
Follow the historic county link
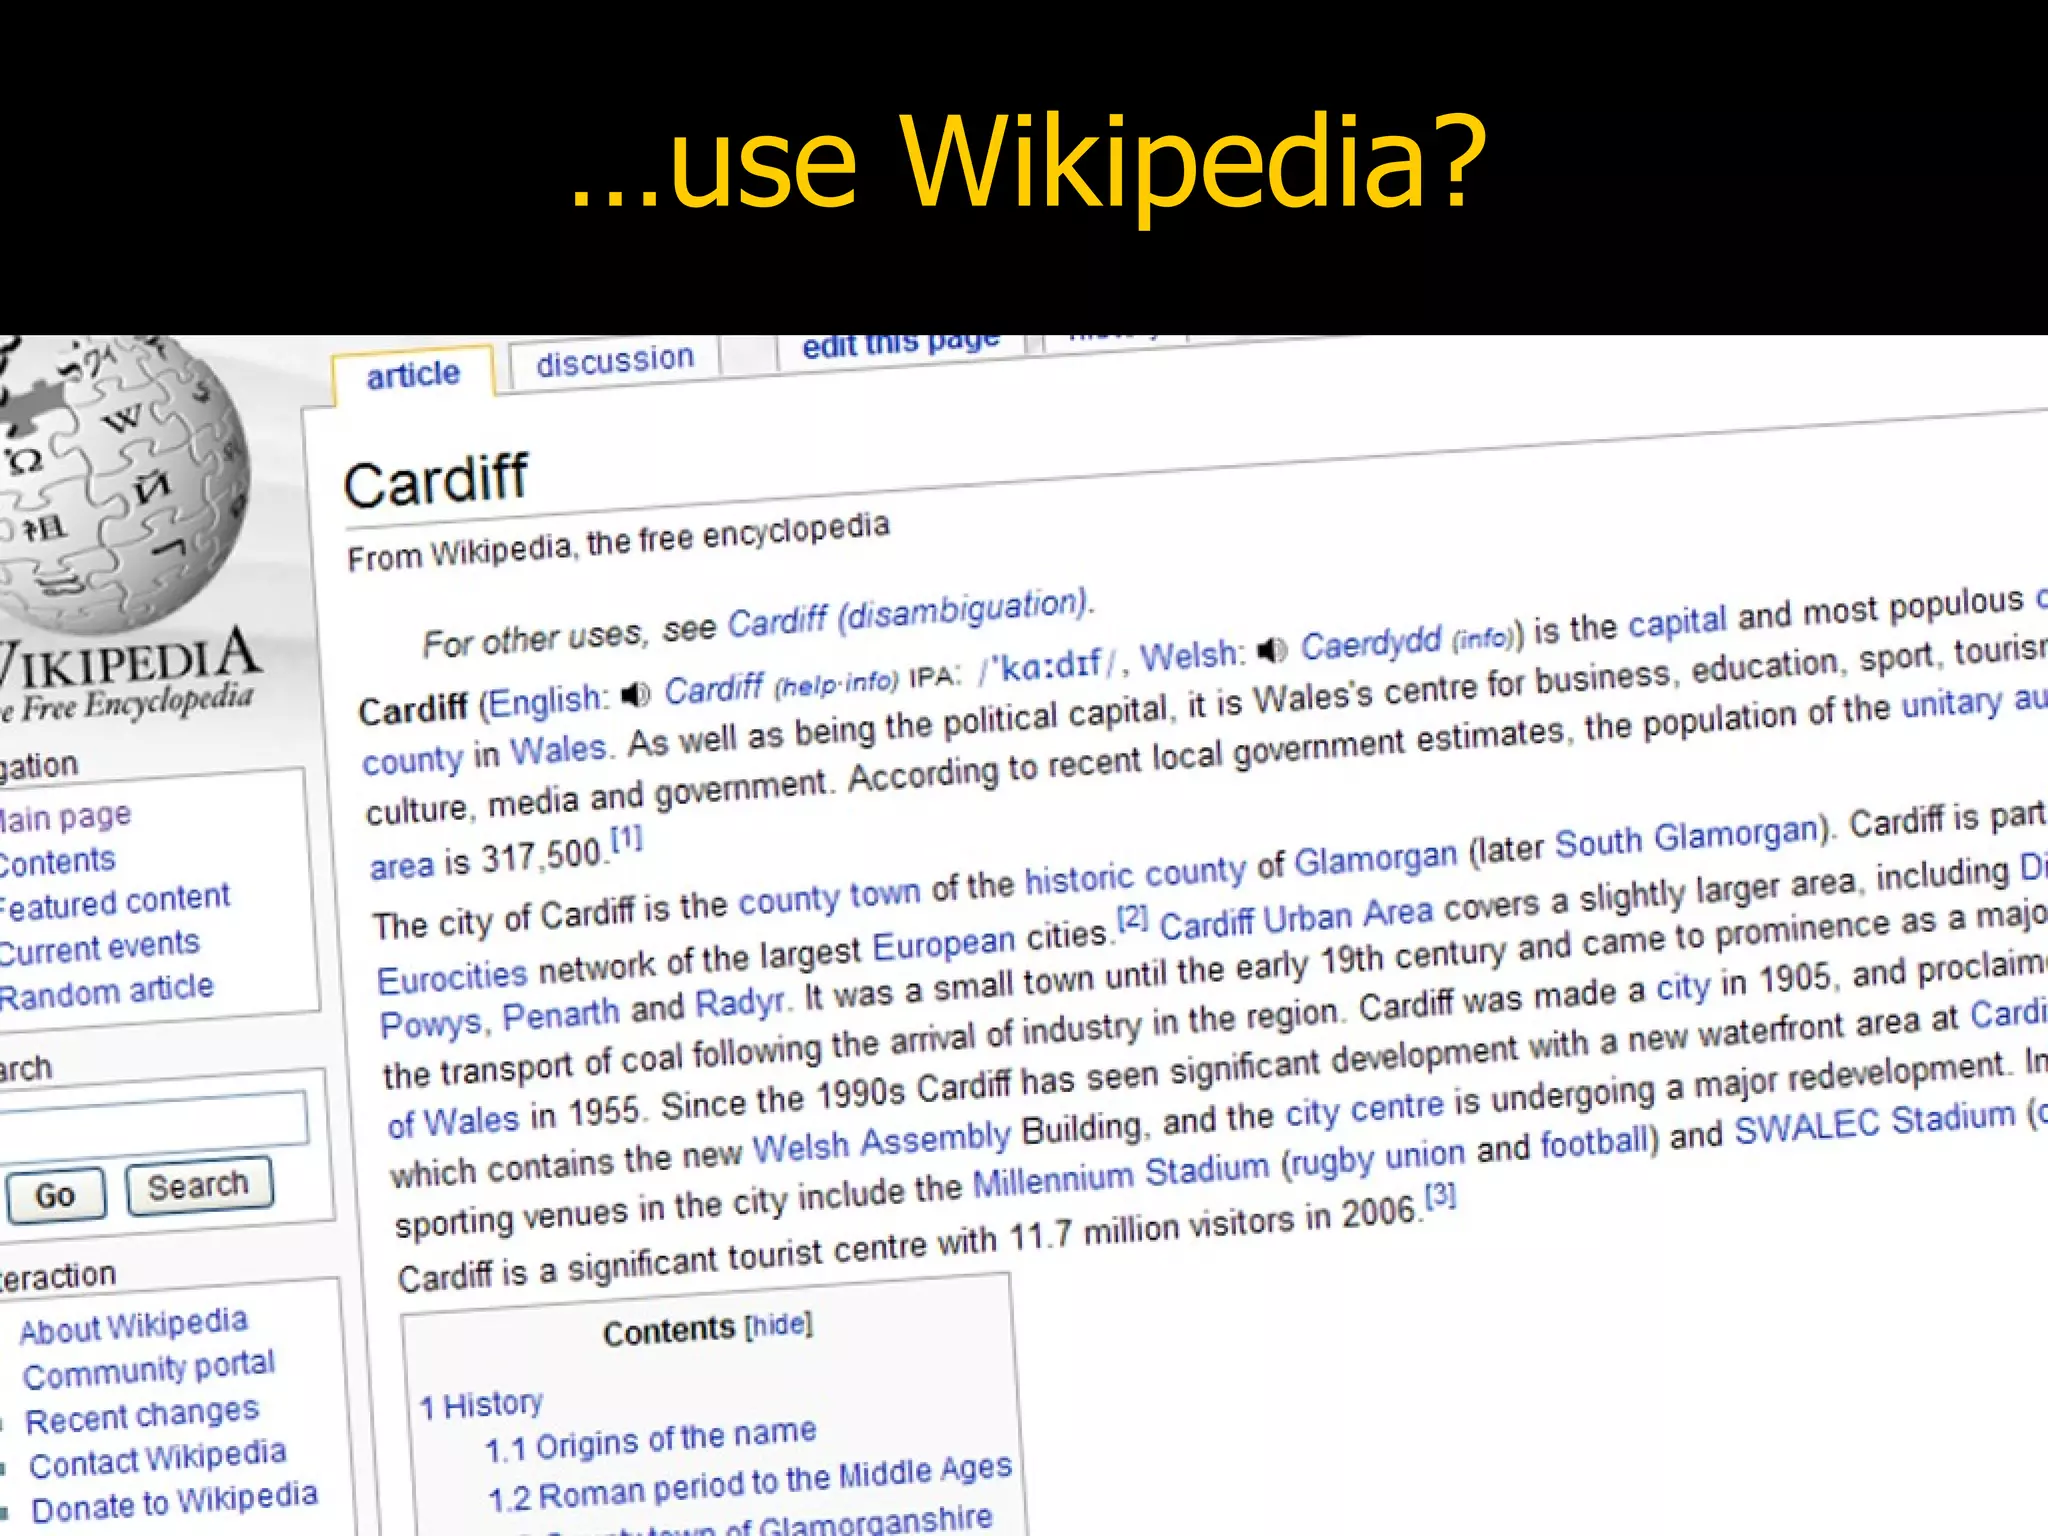(x=1135, y=874)
